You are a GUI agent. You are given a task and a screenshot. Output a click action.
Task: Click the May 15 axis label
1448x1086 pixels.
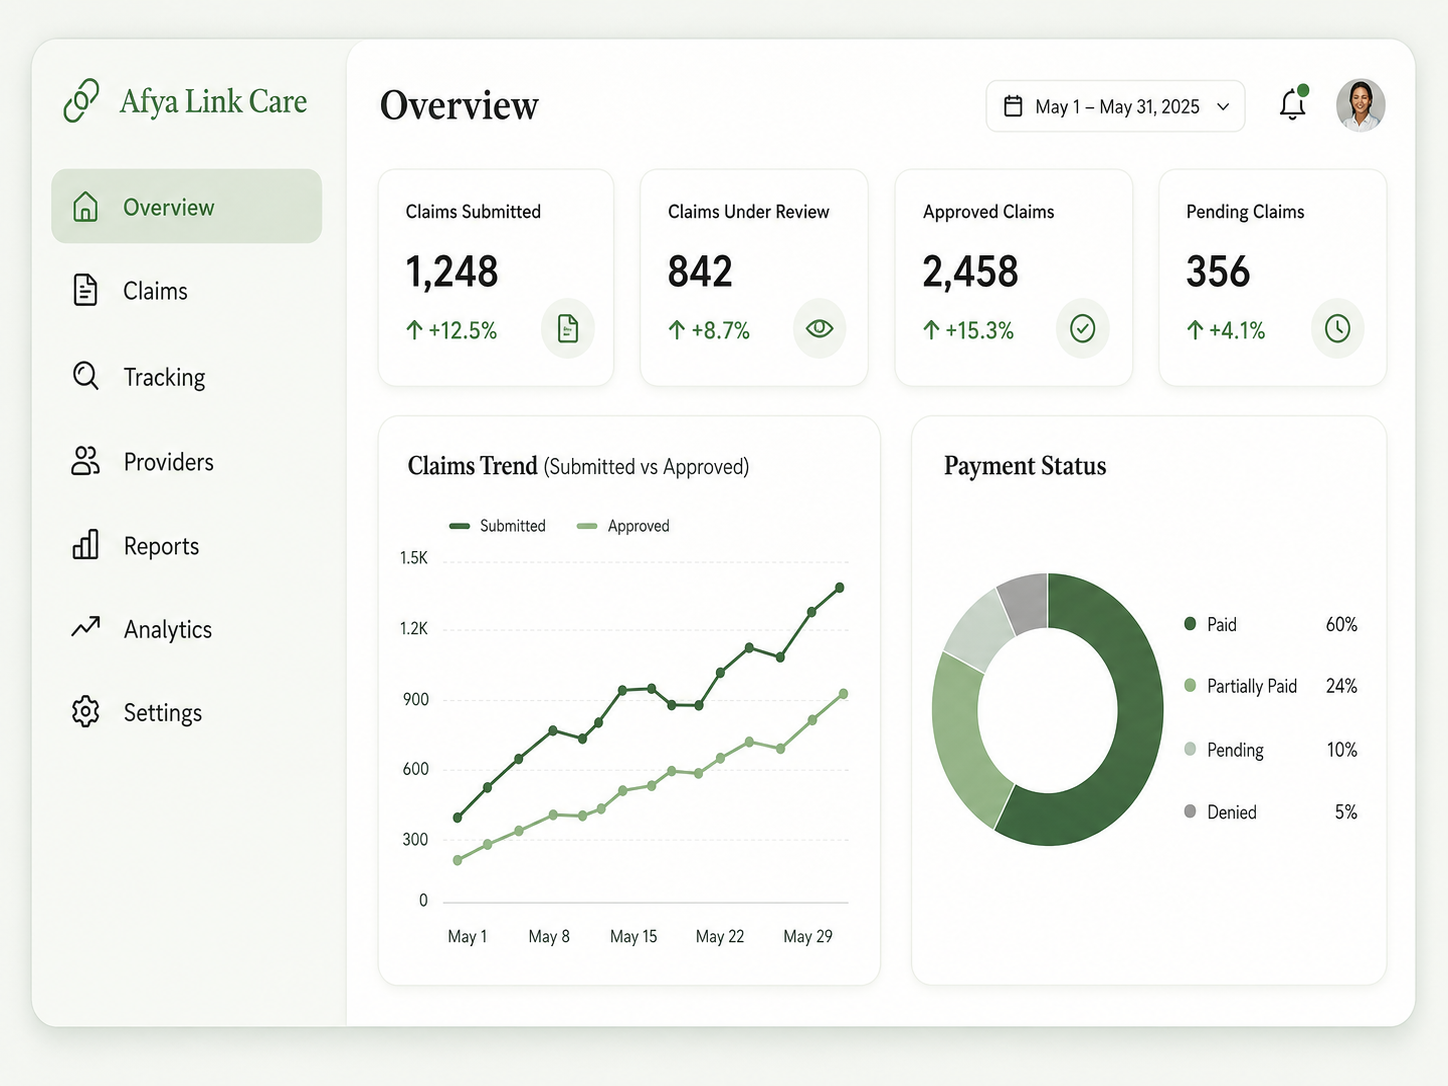[634, 936]
